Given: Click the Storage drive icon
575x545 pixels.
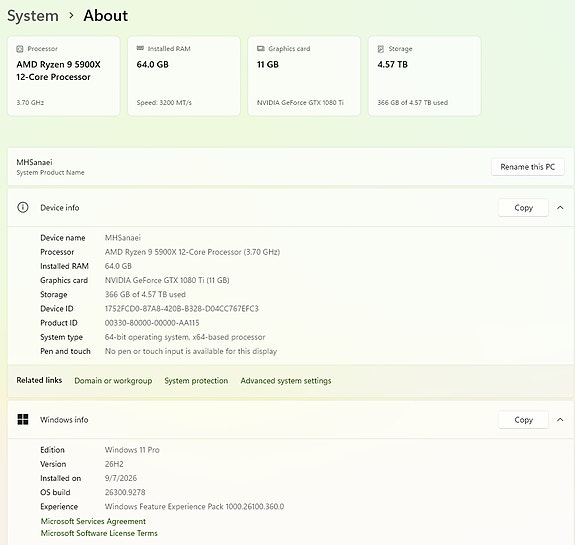Looking at the screenshot, I should point(381,49).
